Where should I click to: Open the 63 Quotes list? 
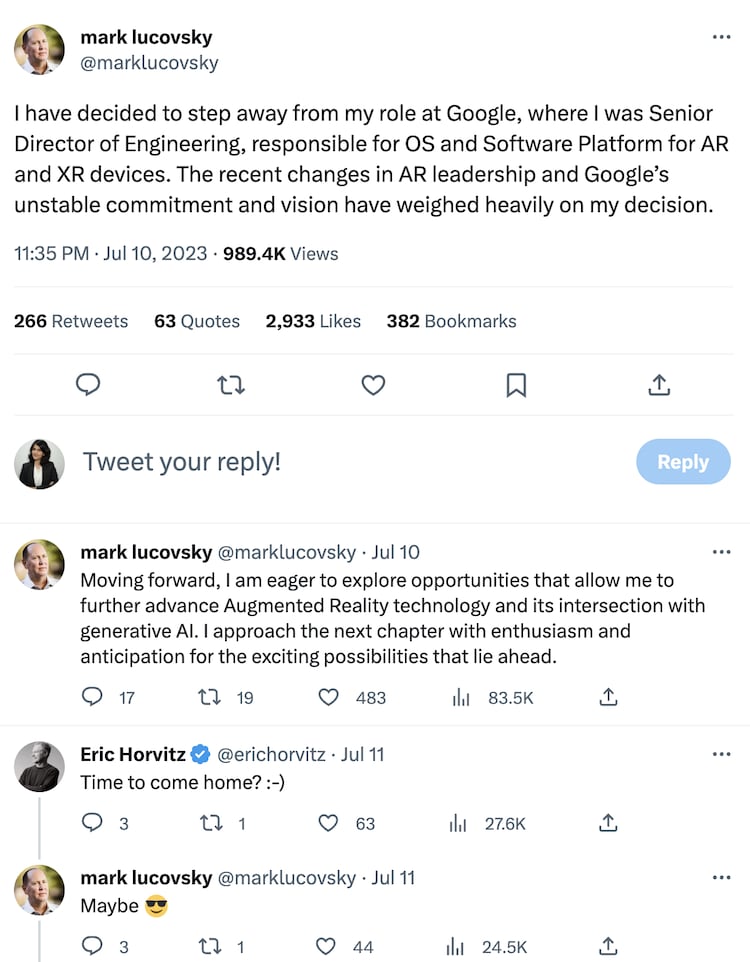(197, 321)
